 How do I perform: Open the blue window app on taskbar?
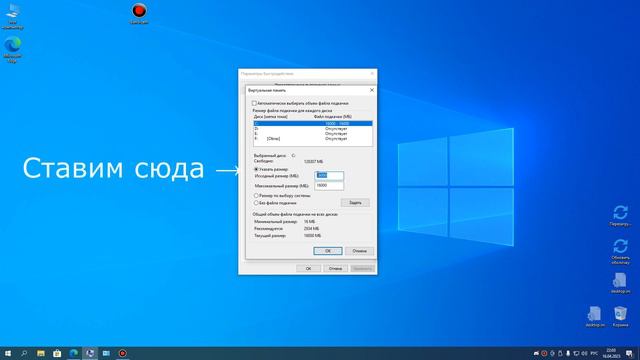point(106,353)
